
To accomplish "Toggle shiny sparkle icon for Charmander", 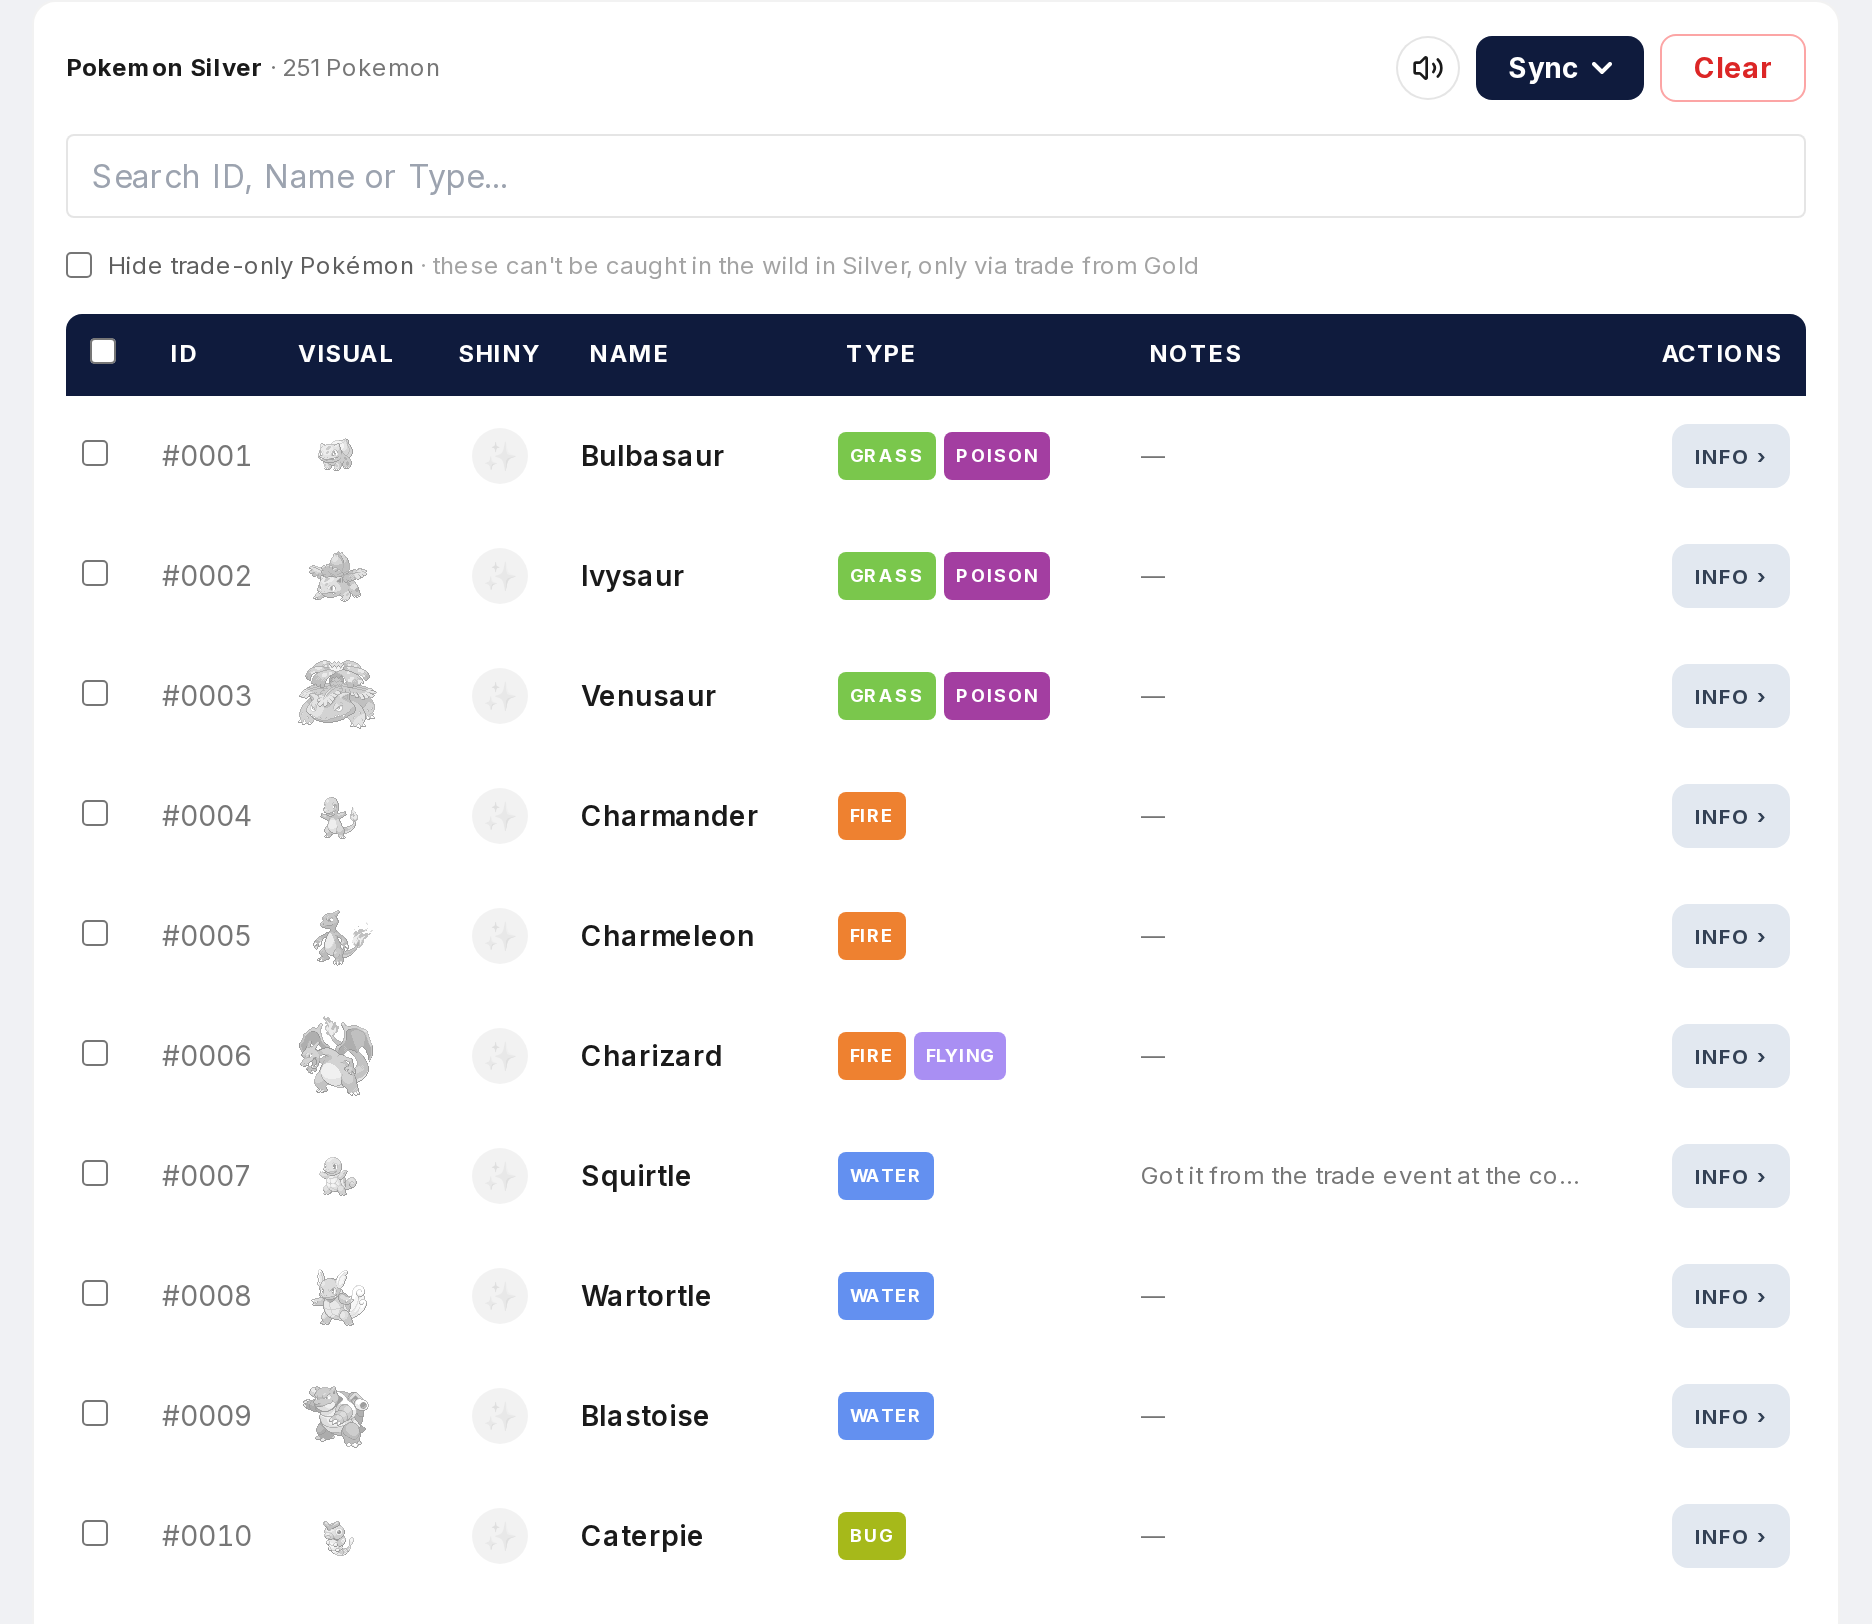I will click(500, 816).
